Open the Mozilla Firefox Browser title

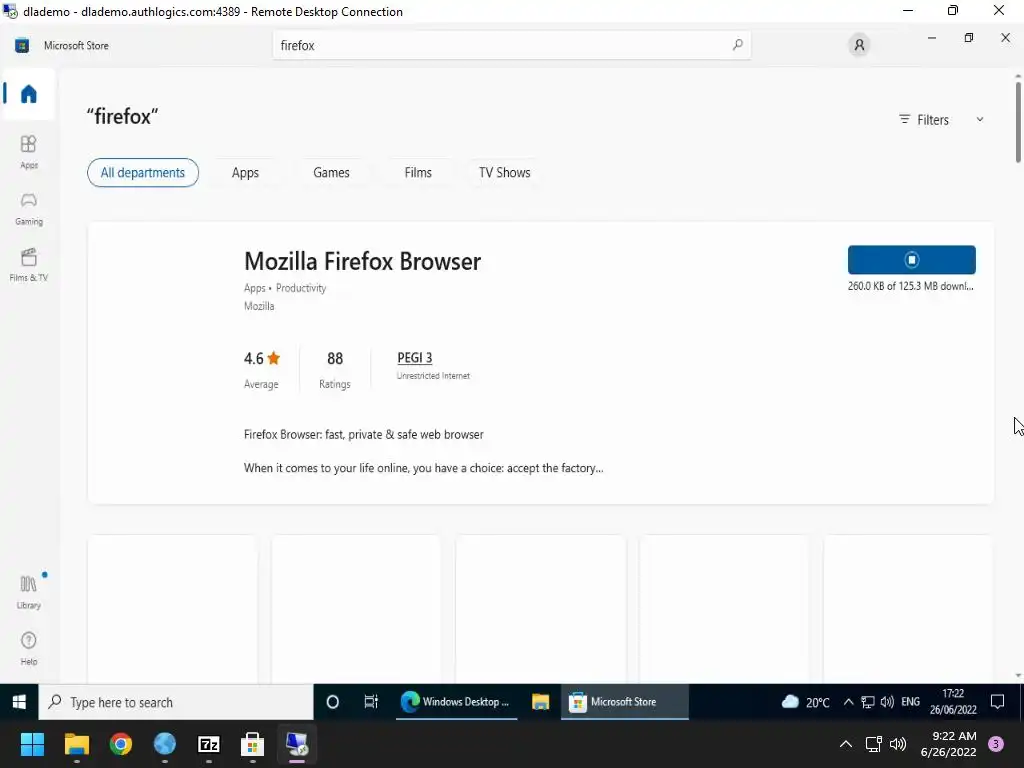362,261
